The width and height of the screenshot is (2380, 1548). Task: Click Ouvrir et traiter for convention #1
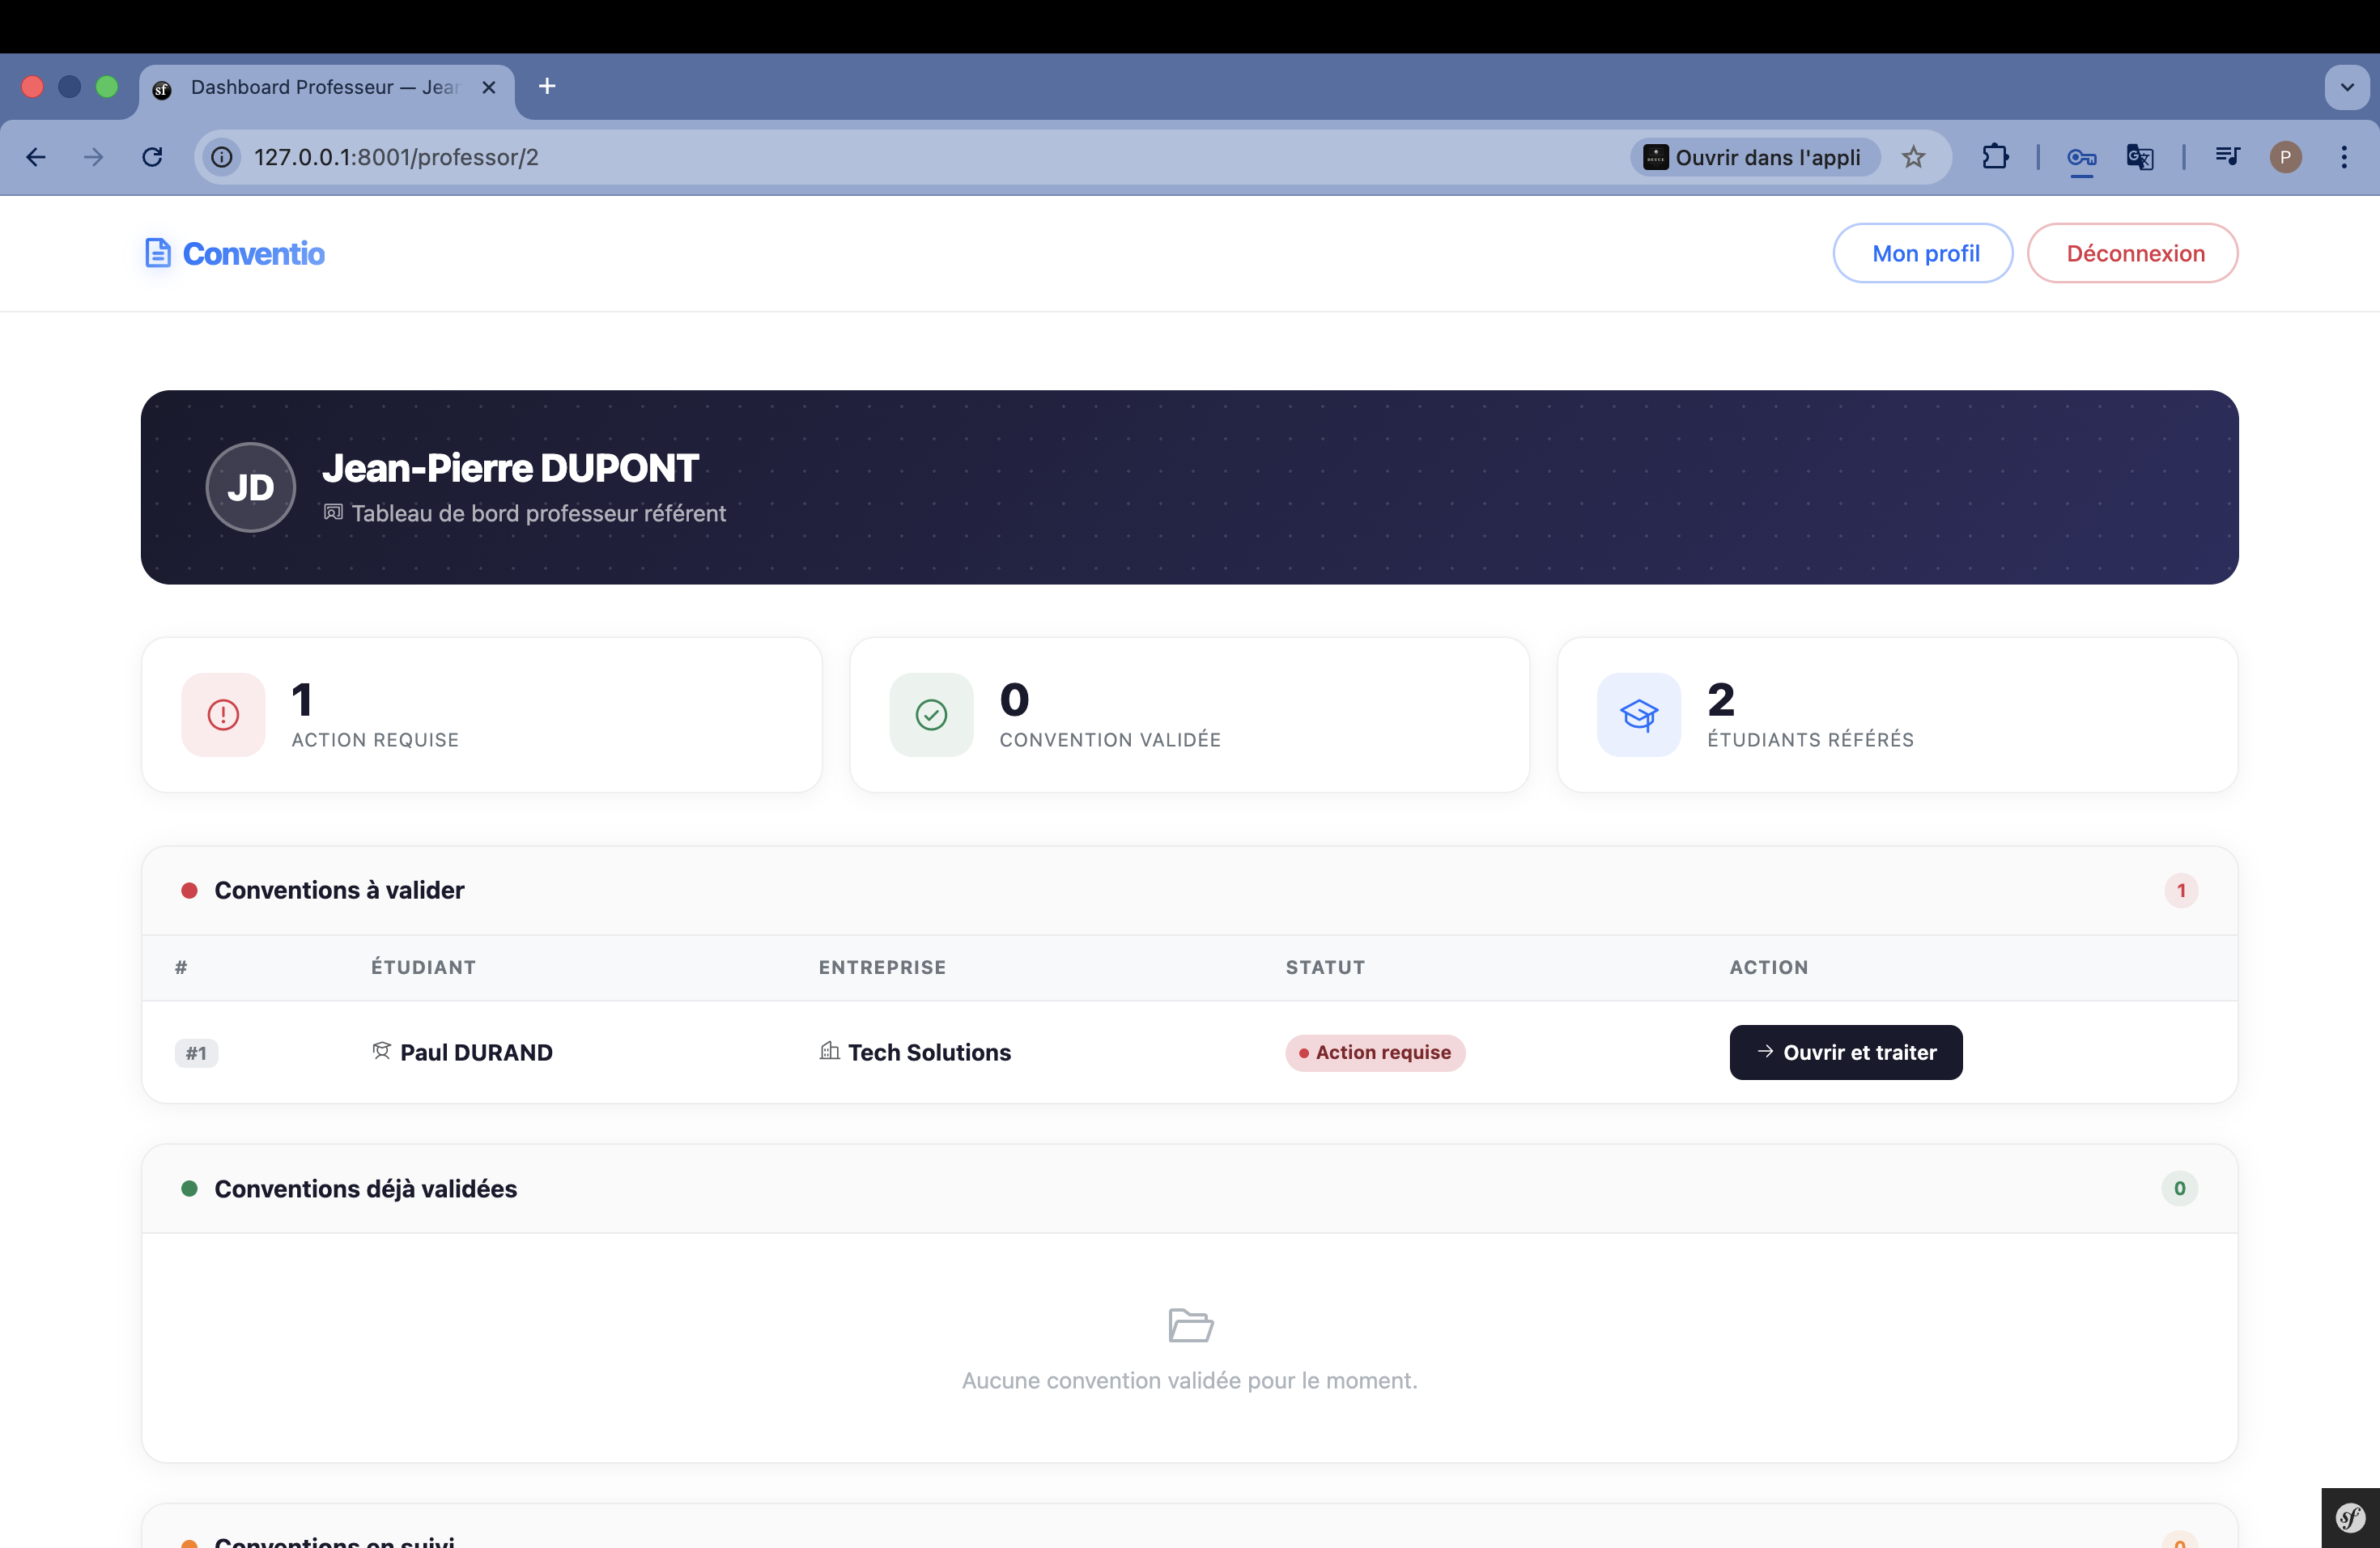click(1845, 1052)
